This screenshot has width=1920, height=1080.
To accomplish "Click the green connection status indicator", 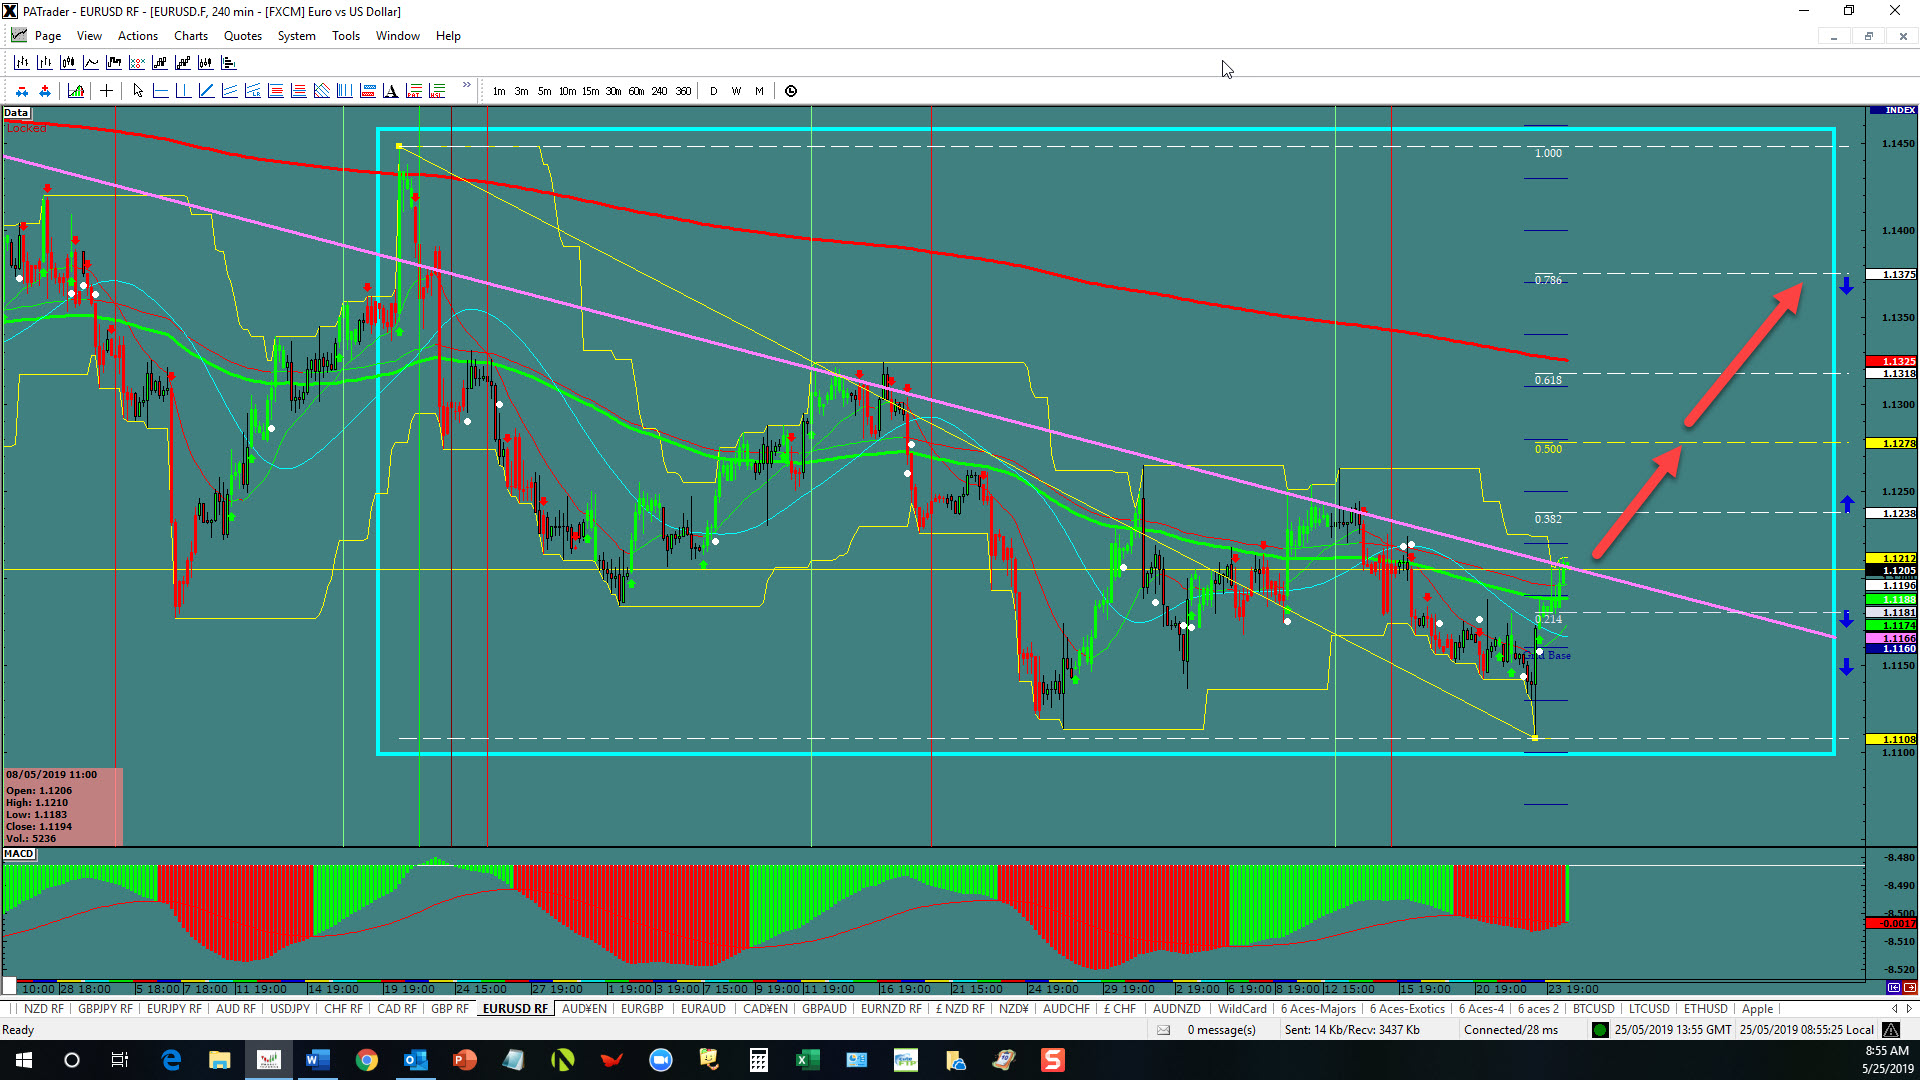I will pyautogui.click(x=1600, y=1030).
